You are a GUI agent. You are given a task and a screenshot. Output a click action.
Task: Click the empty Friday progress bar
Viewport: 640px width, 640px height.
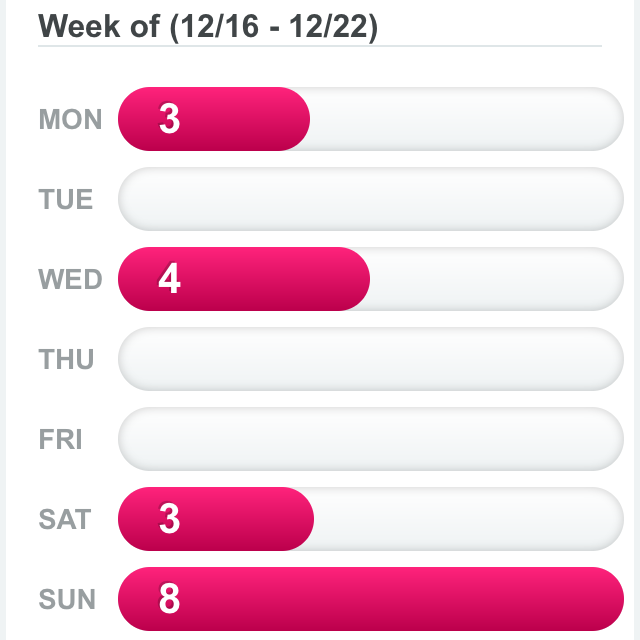click(371, 439)
